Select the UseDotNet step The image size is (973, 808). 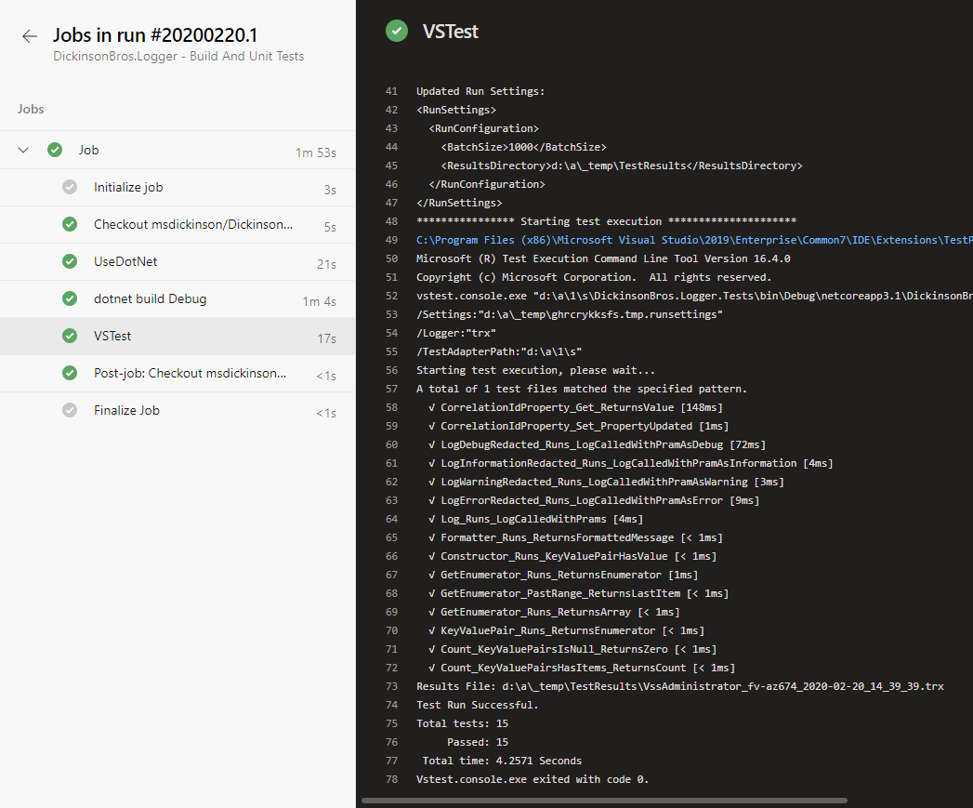(177, 262)
